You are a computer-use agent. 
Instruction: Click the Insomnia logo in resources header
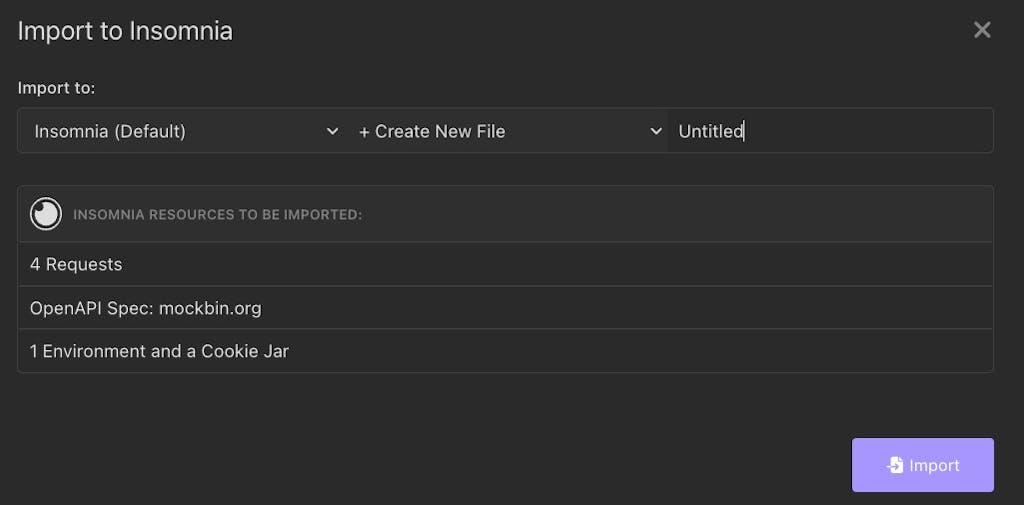(x=46, y=214)
